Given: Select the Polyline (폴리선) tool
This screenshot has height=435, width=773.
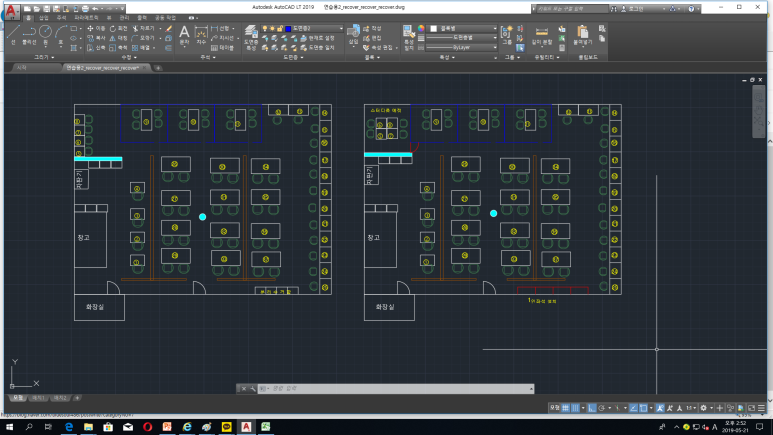Looking at the screenshot, I should point(29,35).
